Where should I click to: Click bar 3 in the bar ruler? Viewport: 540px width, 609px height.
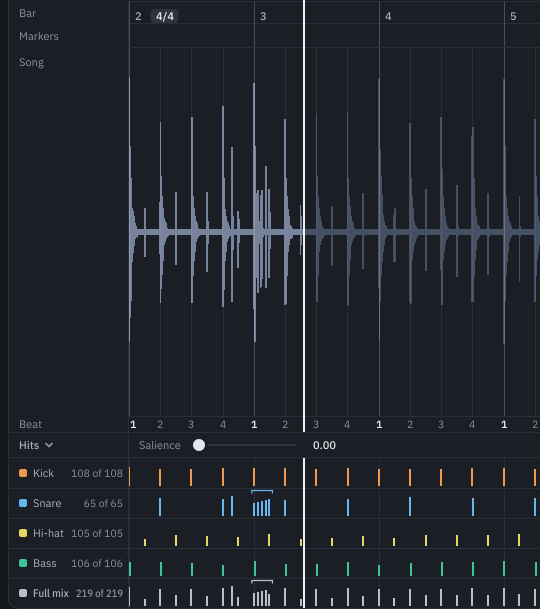(263, 16)
